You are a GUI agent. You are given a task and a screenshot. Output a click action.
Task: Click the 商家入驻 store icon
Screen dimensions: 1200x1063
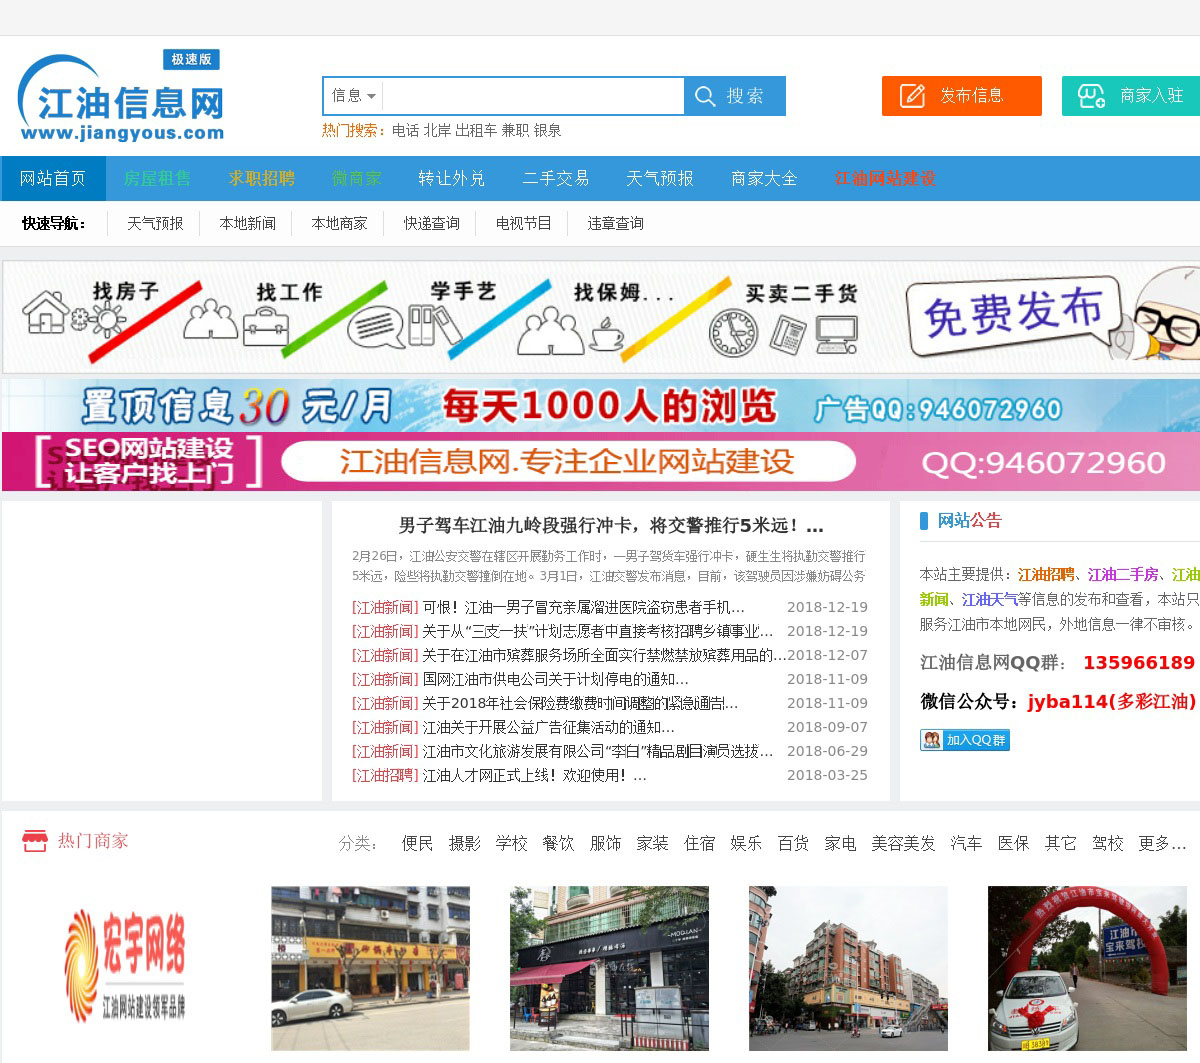[1090, 96]
